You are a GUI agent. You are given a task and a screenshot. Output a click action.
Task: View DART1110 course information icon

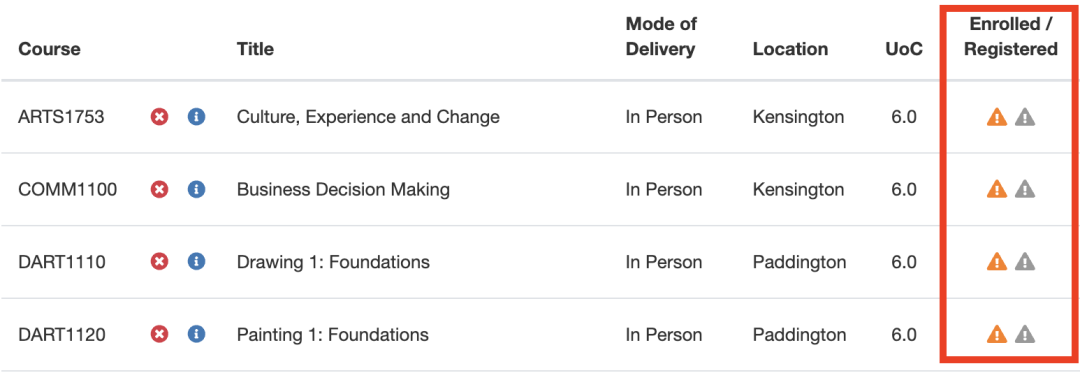click(x=196, y=262)
